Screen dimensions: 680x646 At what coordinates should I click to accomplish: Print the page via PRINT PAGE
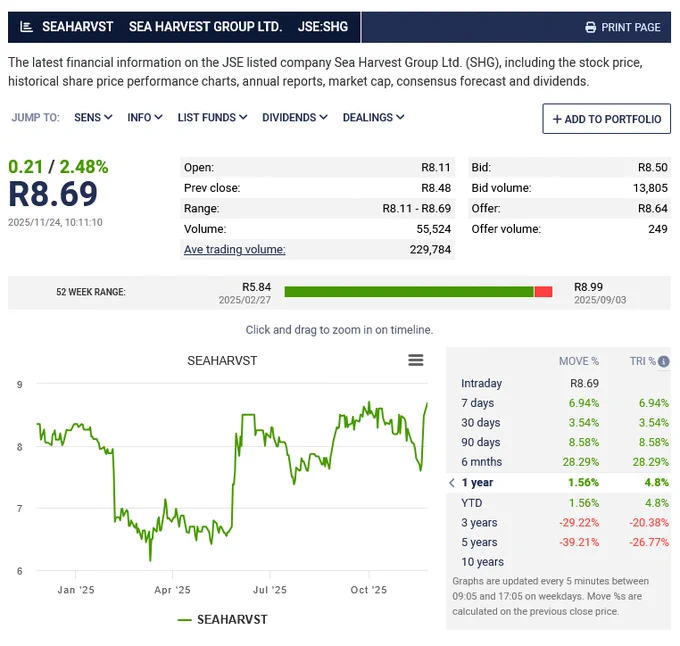(x=622, y=27)
